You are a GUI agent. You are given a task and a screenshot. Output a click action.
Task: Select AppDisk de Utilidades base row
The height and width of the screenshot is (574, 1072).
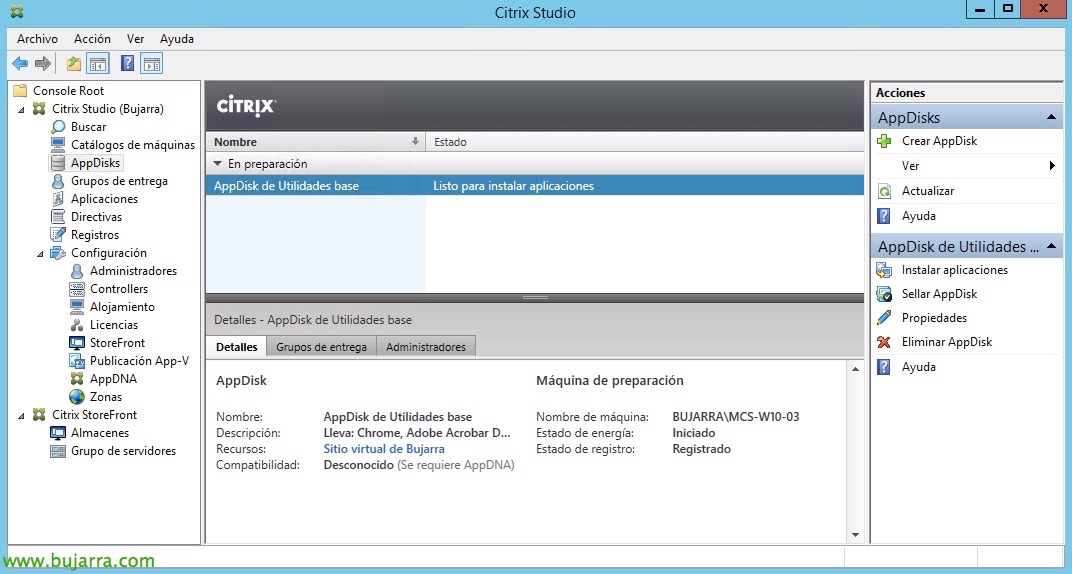[535, 186]
